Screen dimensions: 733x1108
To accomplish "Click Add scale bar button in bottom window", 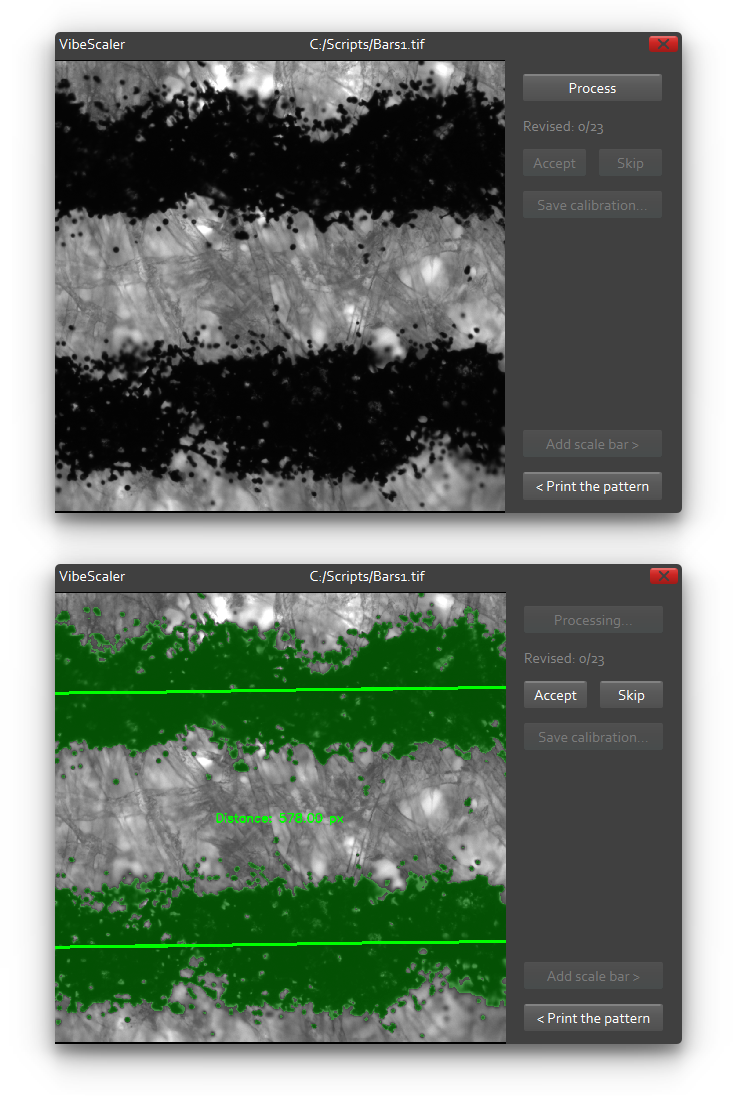I will point(593,976).
